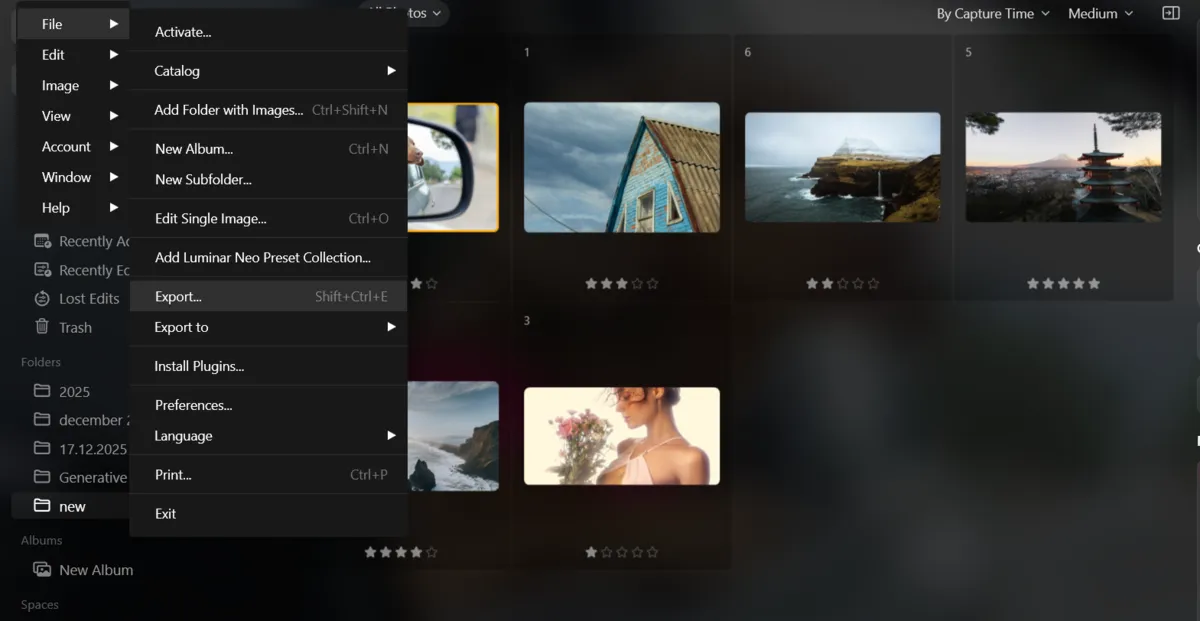Click the panel toggle icon top right
The image size is (1200, 621).
(x=1171, y=14)
